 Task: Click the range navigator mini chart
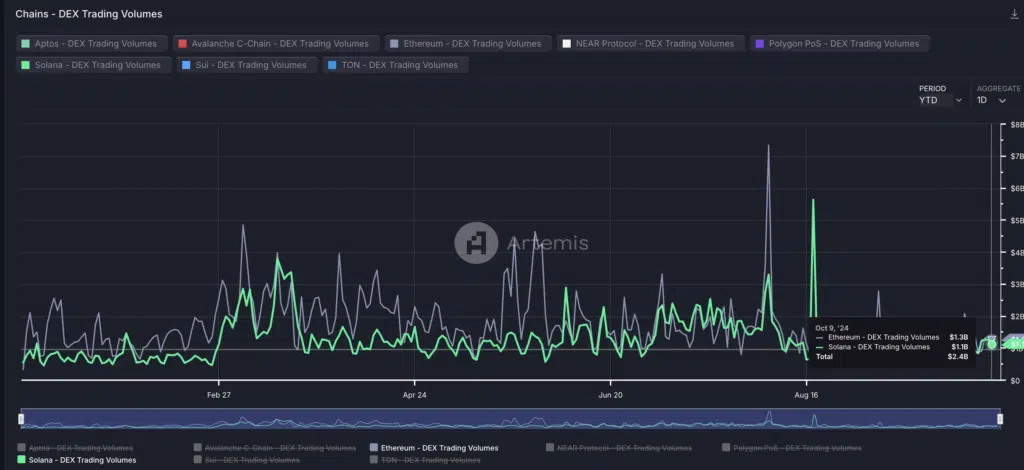(511, 418)
